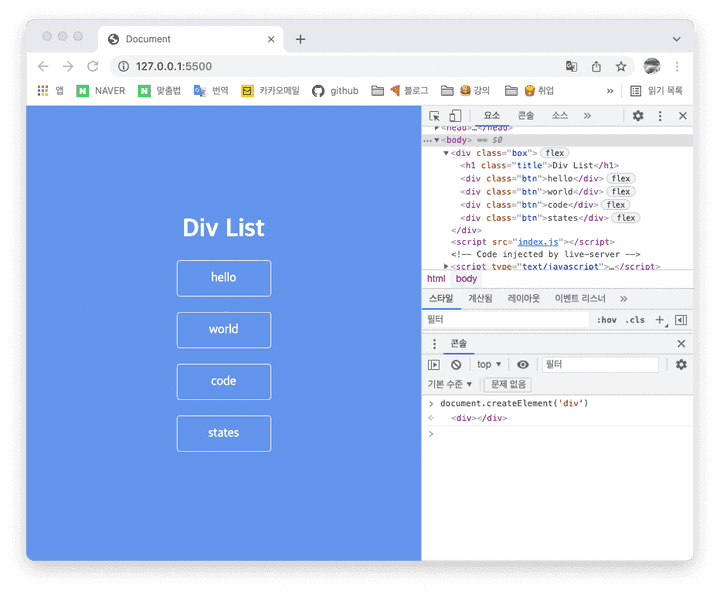Click the "hello" button on the page
The width and height of the screenshot is (720, 593).
coord(224,278)
